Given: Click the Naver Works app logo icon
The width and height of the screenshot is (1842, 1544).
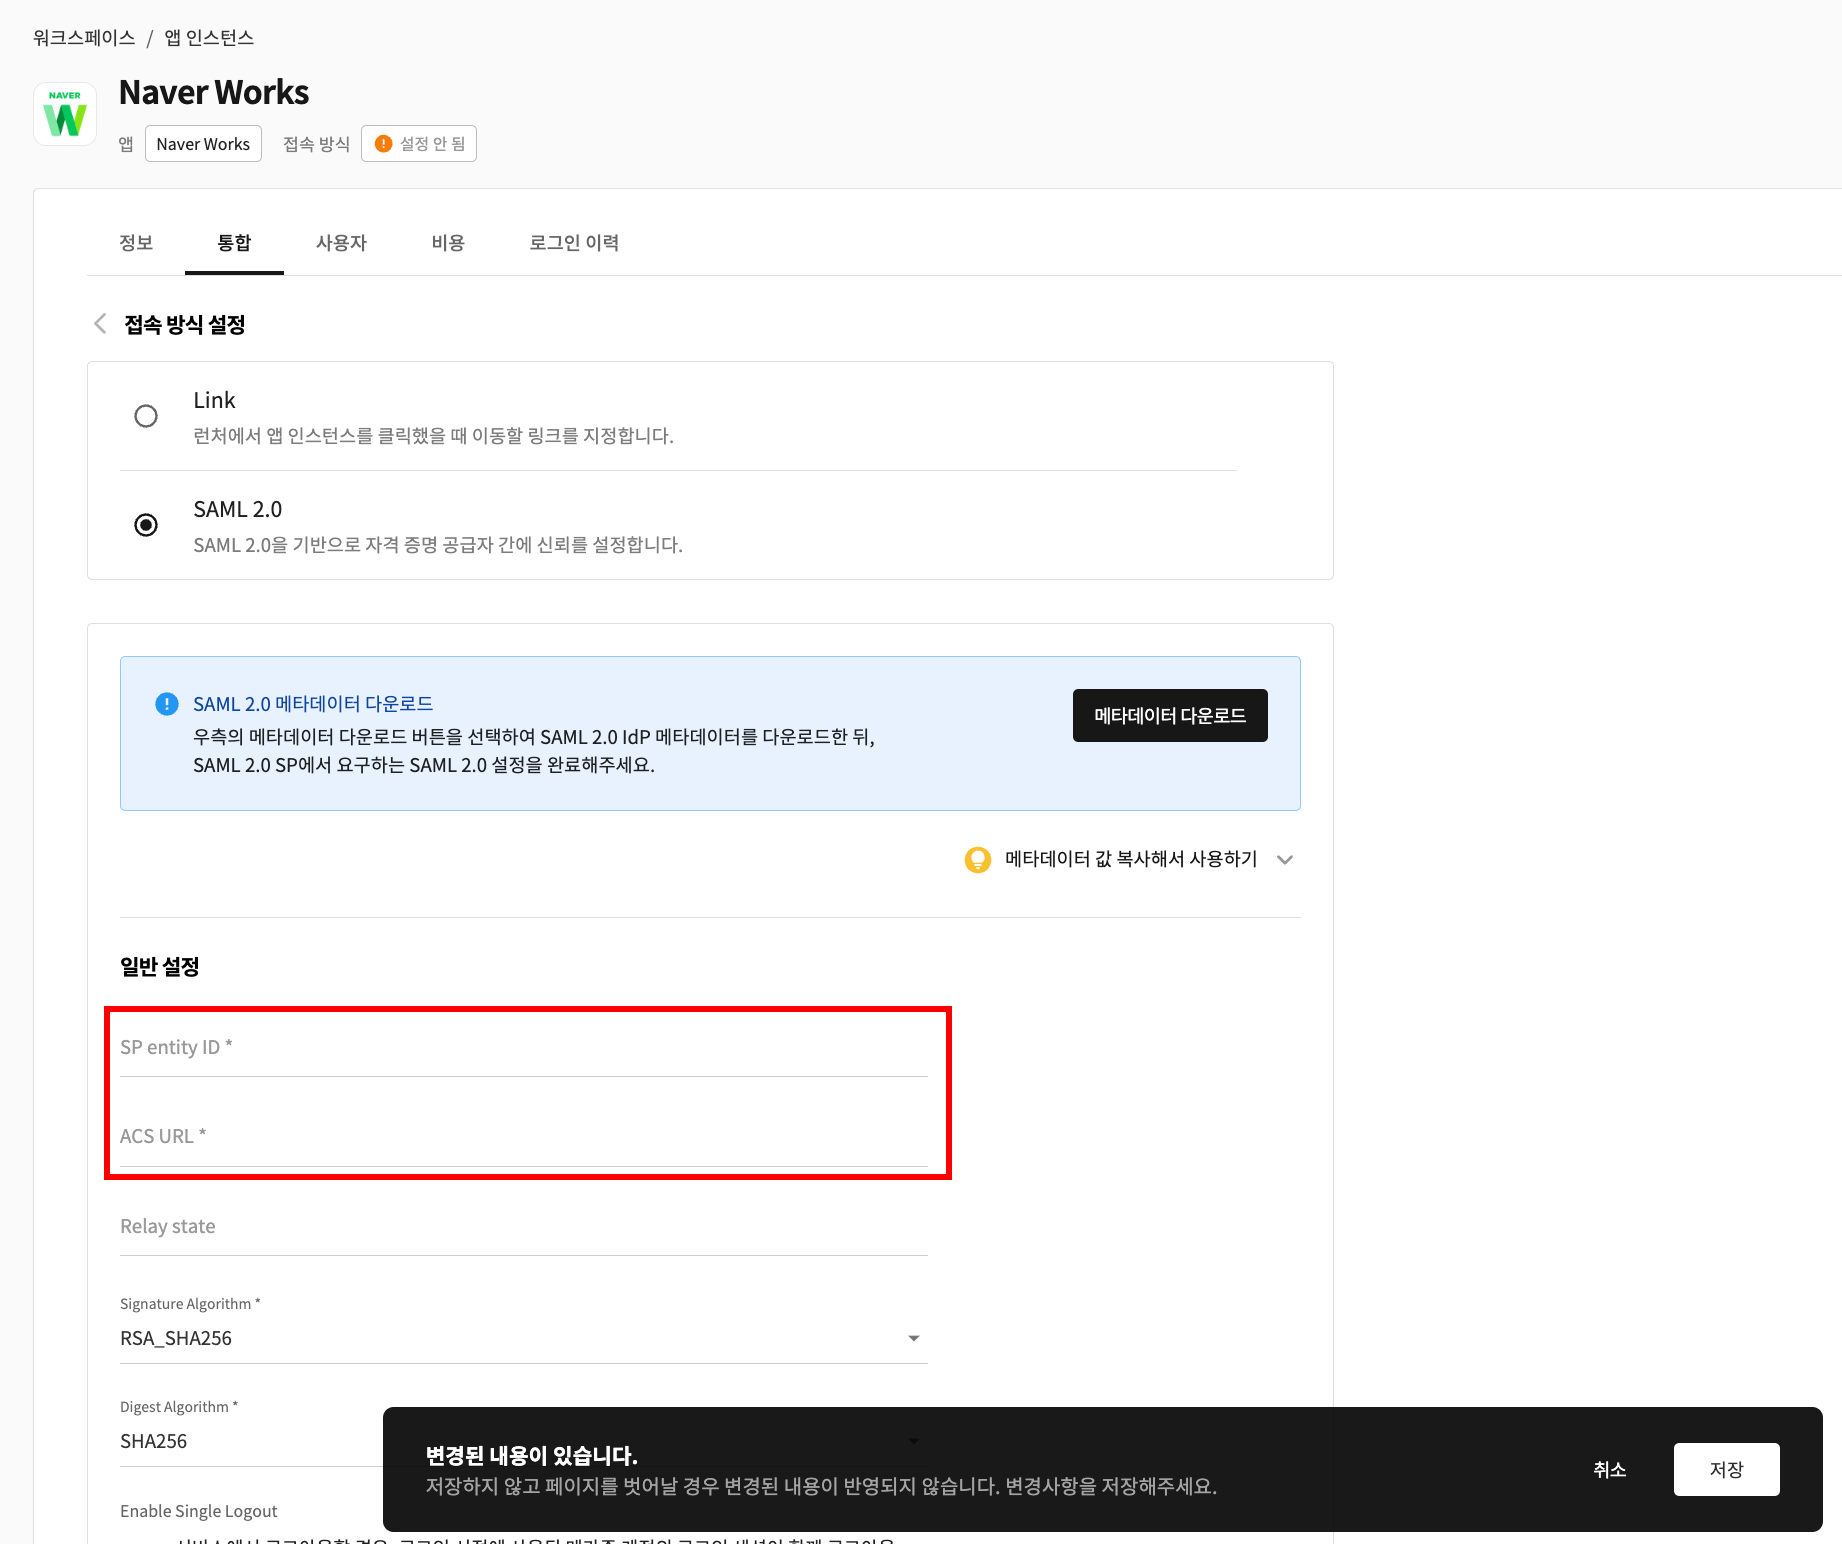Looking at the screenshot, I should 65,114.
